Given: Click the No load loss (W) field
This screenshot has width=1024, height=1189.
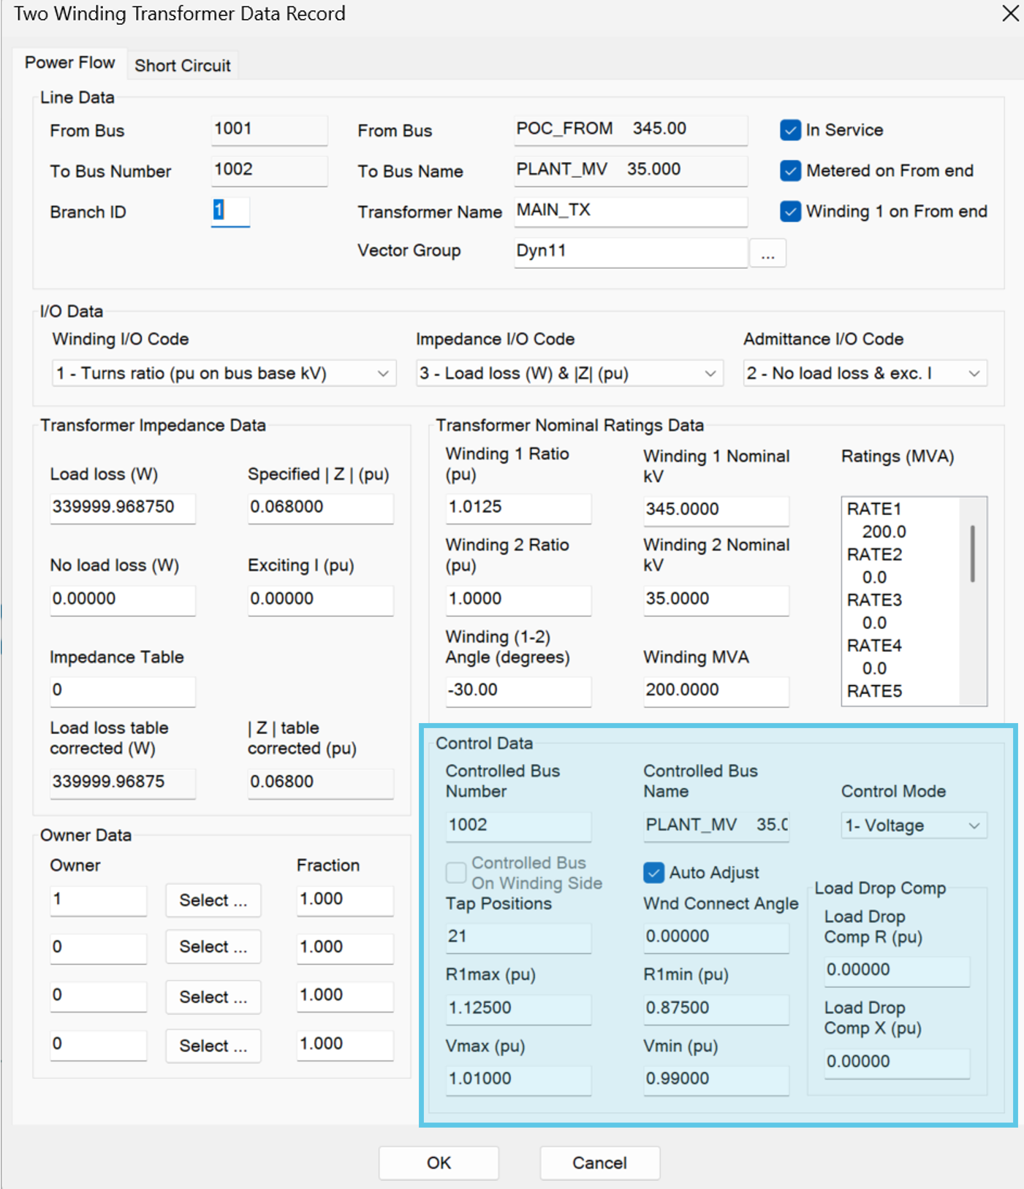Looking at the screenshot, I should [122, 600].
